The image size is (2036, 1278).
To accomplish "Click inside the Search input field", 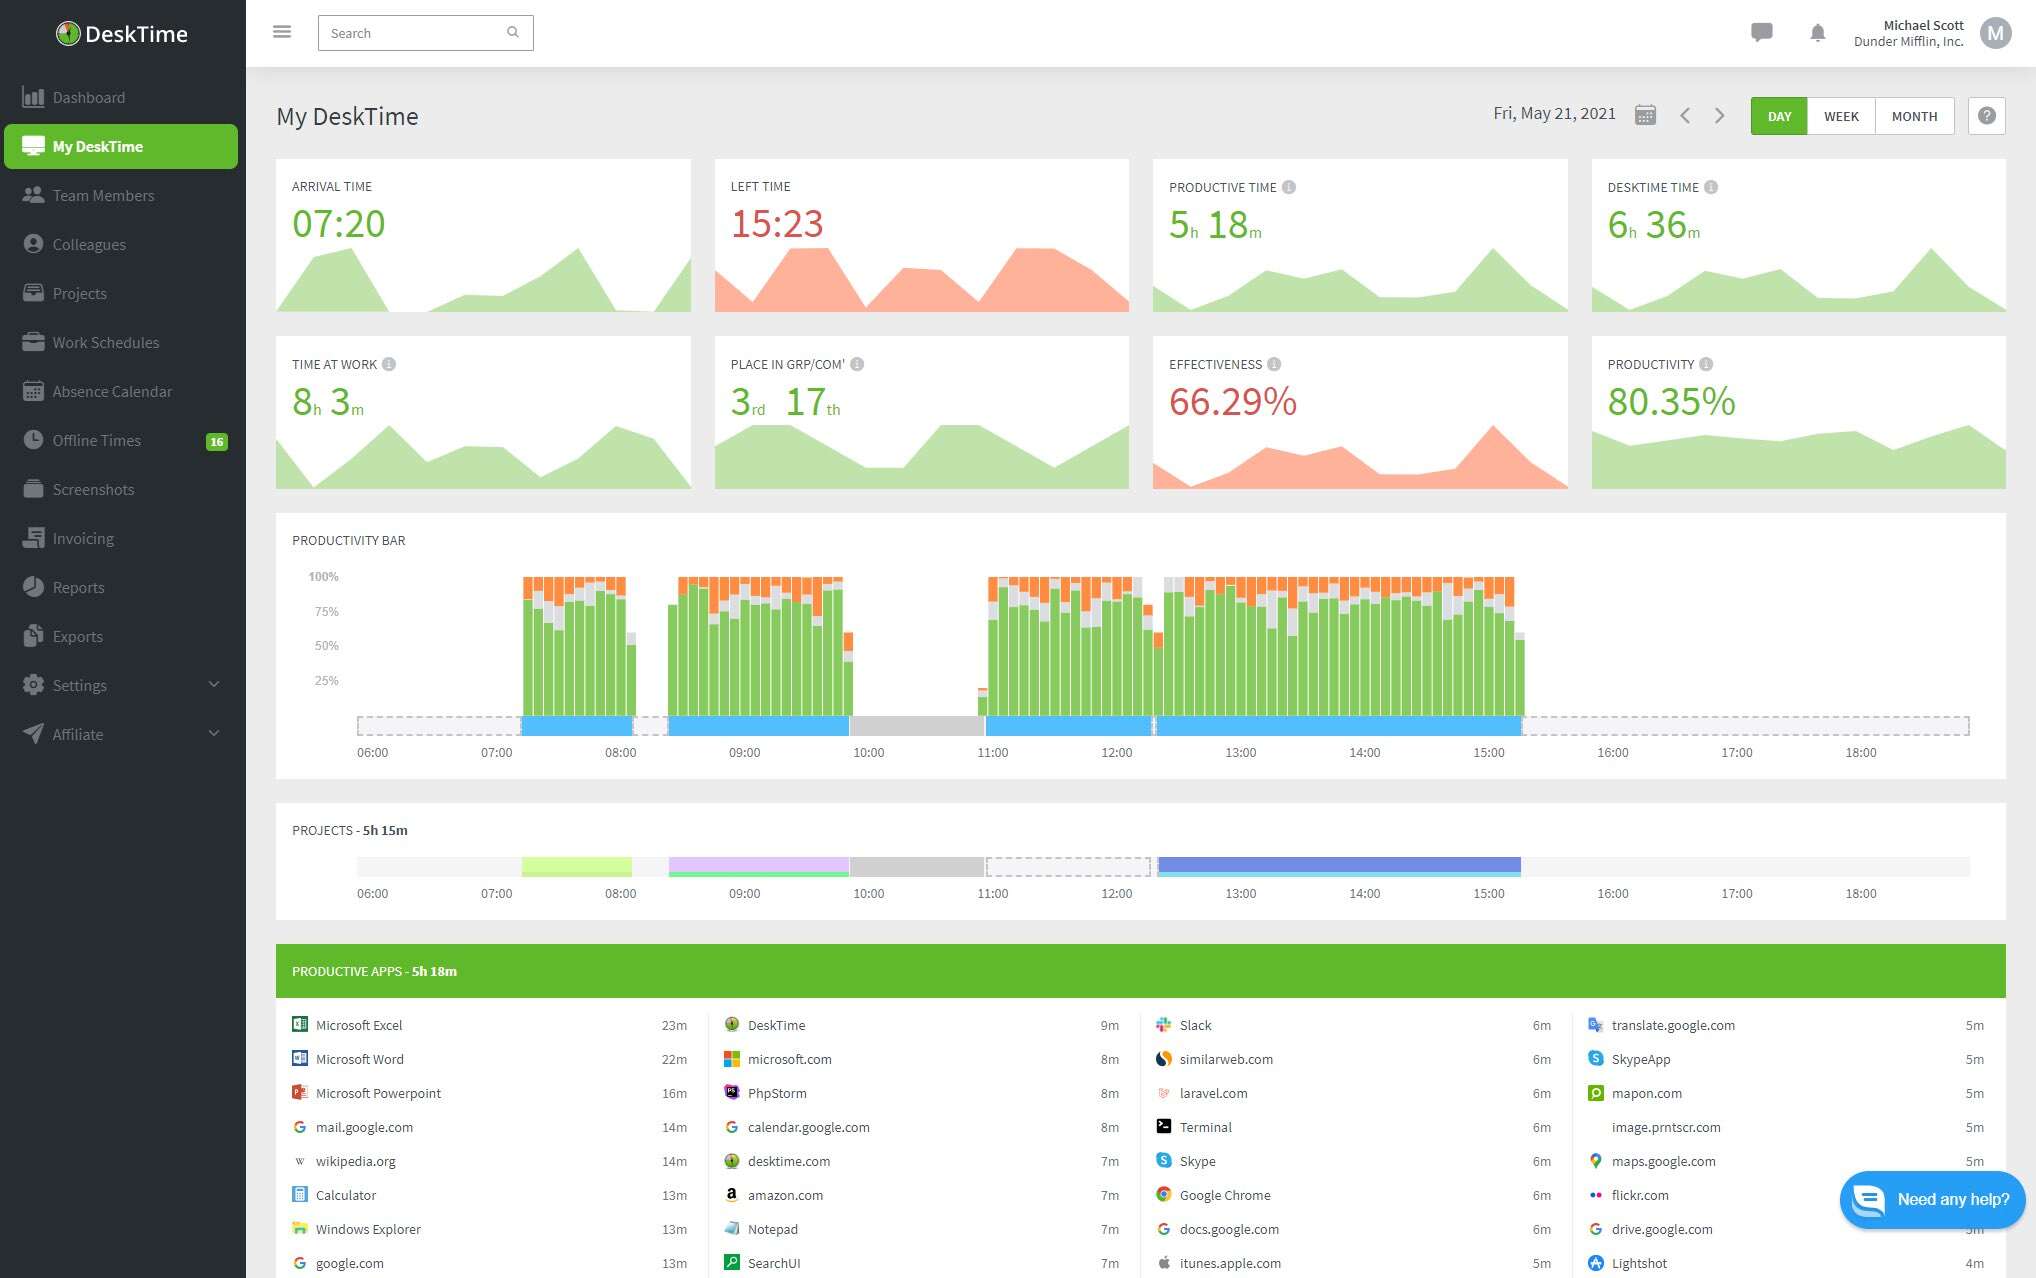I will (415, 33).
